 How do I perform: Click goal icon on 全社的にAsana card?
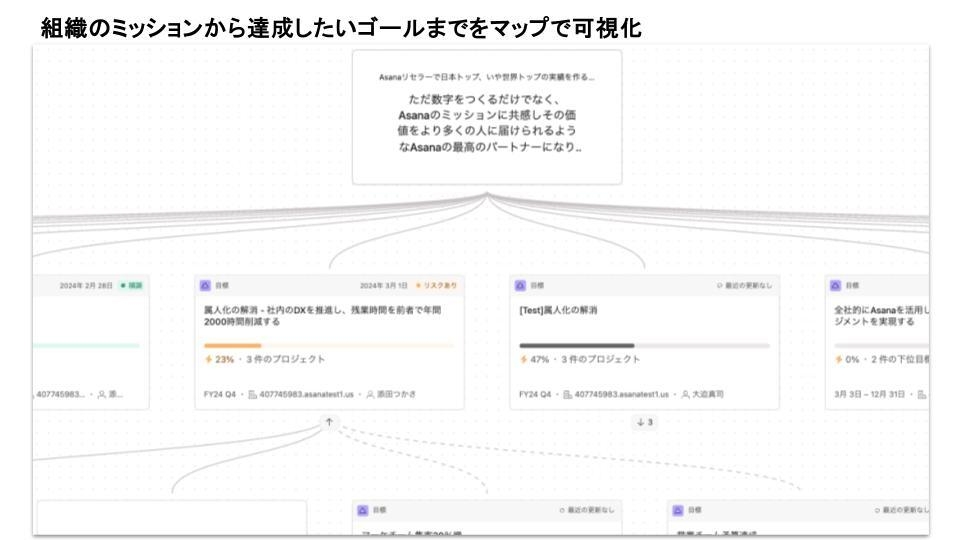(x=837, y=285)
